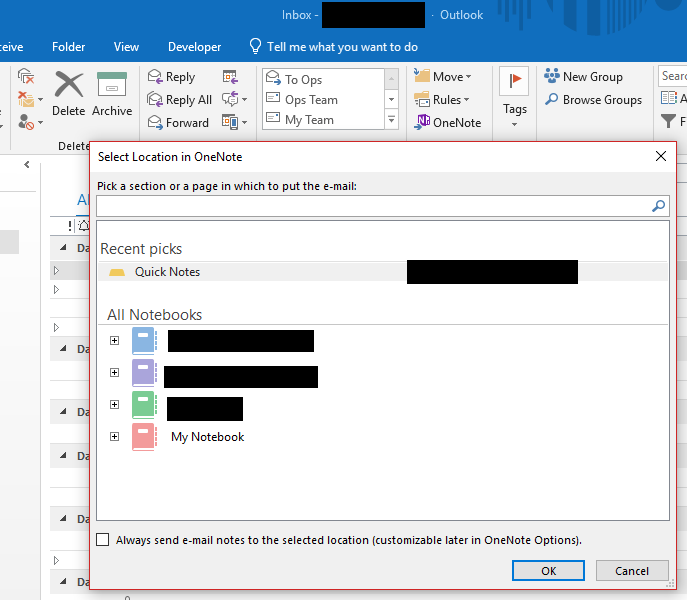Open the Tags flag menu
Image resolution: width=687 pixels, height=600 pixels.
point(514,97)
